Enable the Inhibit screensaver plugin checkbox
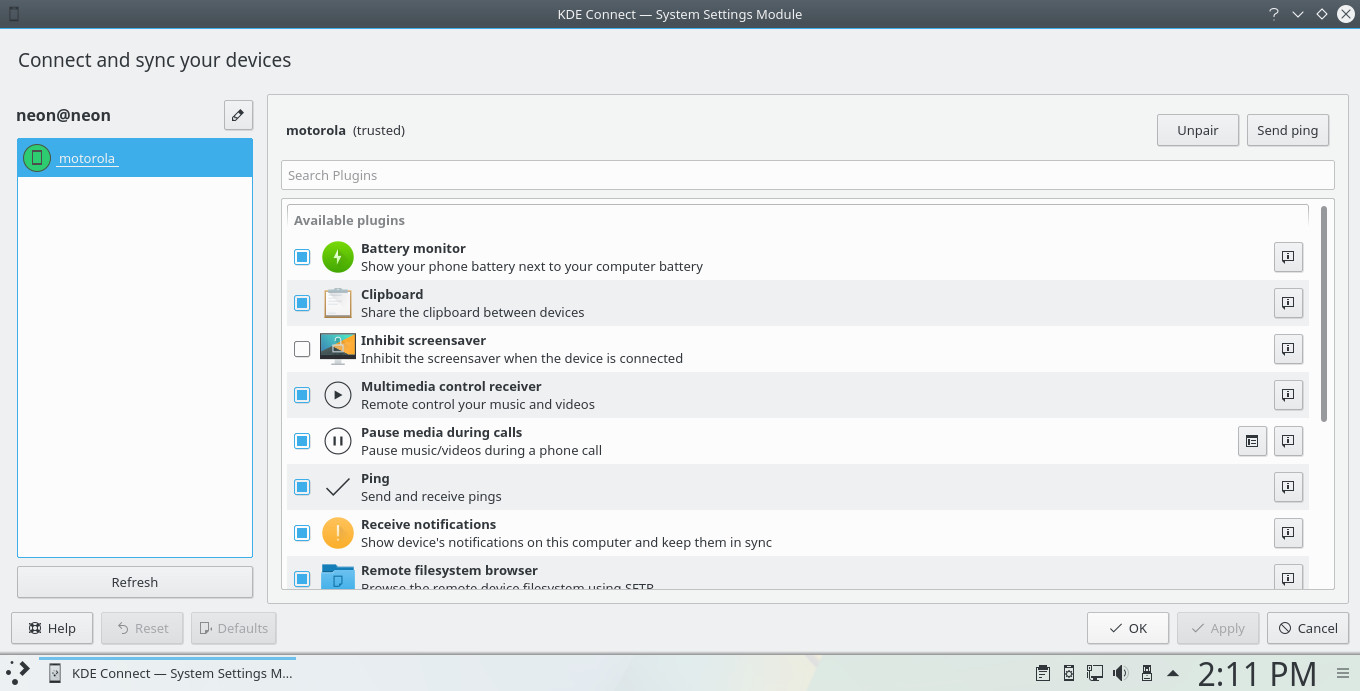Viewport: 1360px width, 691px height. 302,349
